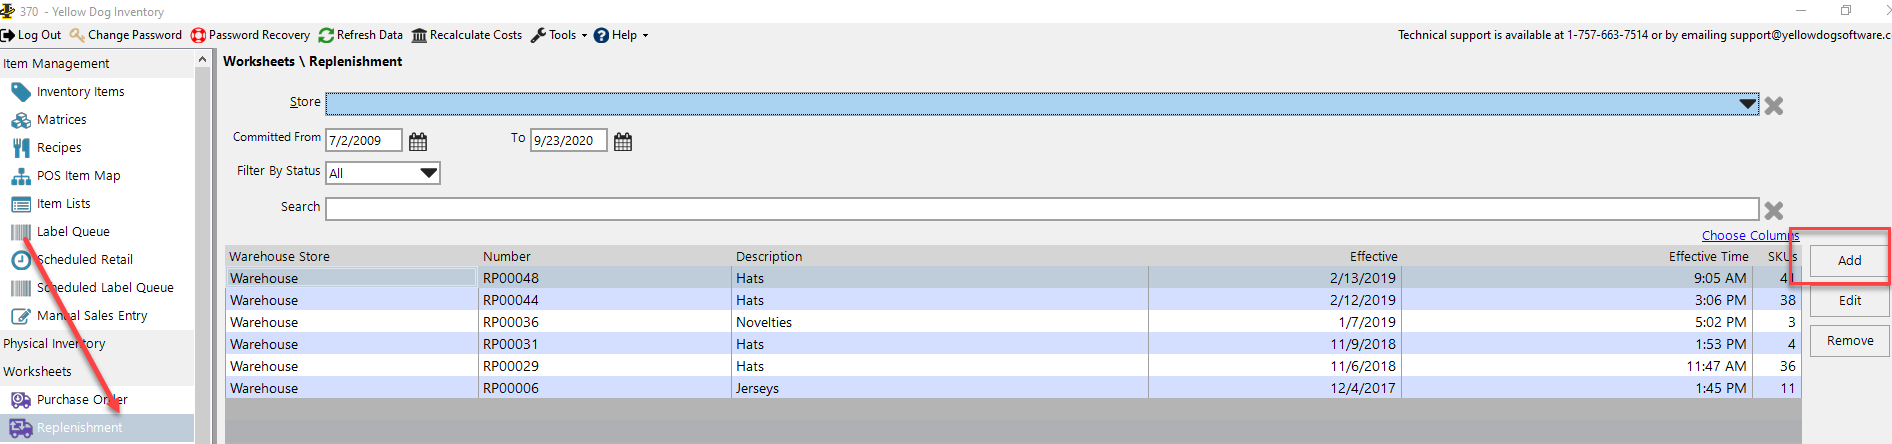Click the Item Lists icon

21,204
